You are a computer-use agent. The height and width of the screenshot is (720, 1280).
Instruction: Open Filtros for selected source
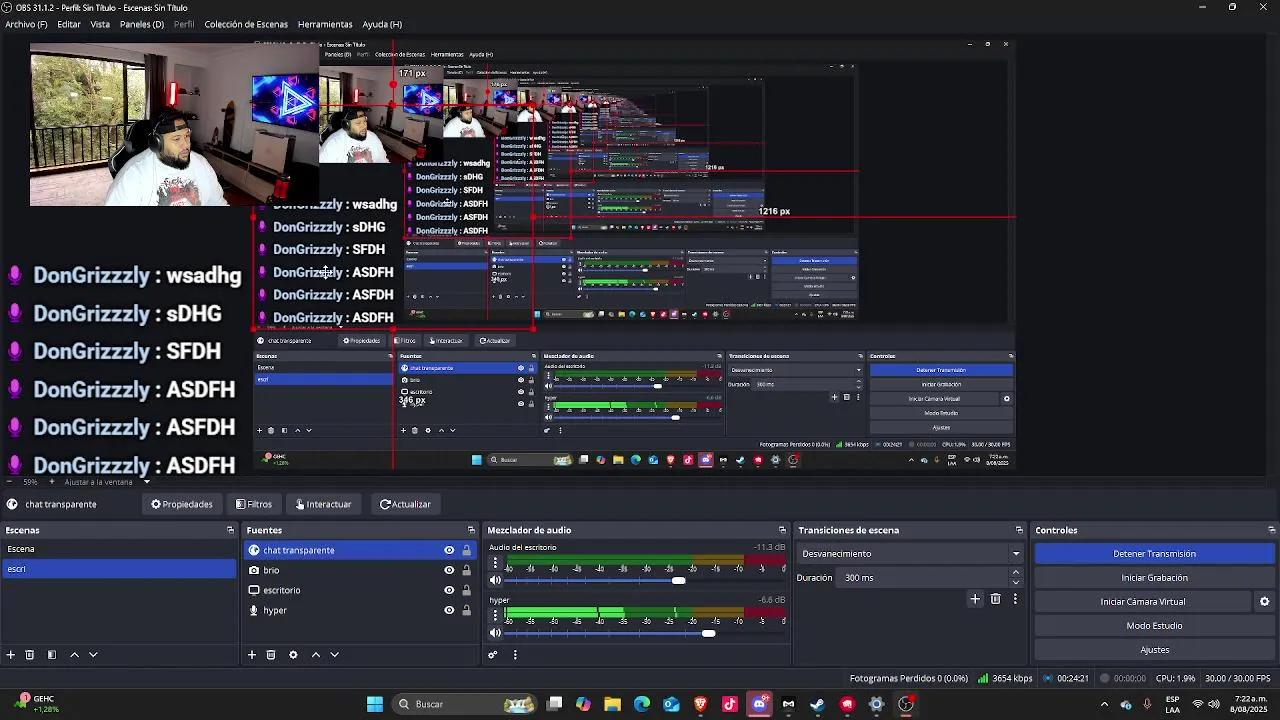tap(254, 504)
